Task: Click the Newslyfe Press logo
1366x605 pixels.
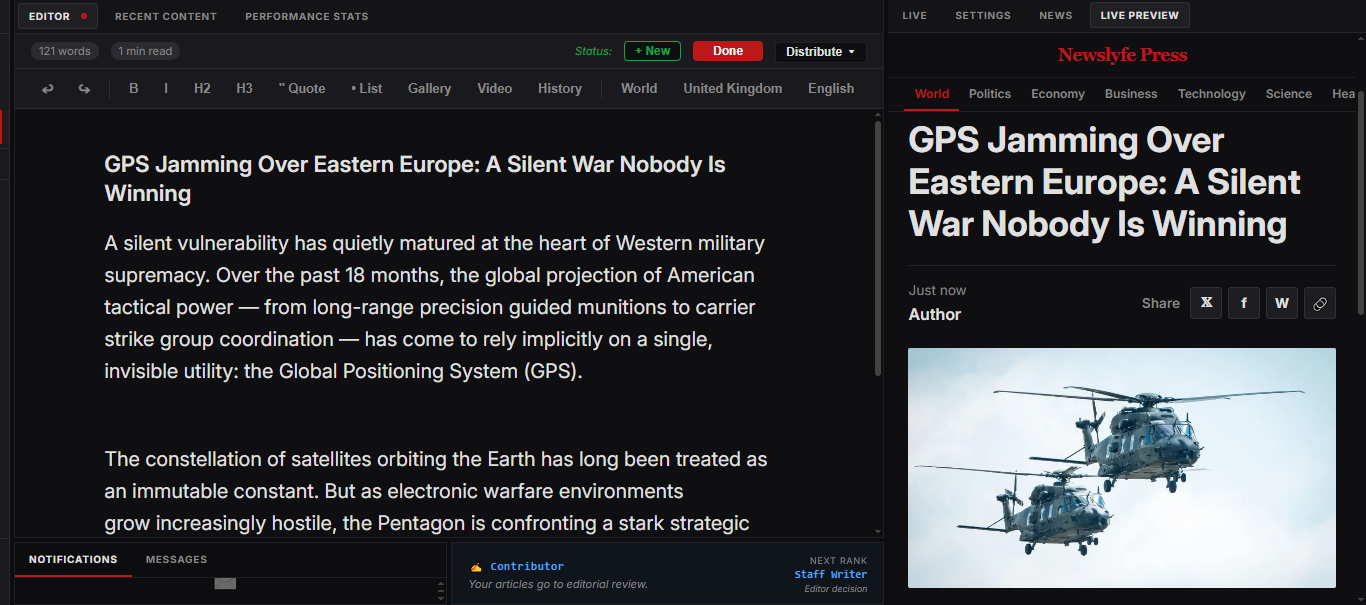Action: point(1123,55)
